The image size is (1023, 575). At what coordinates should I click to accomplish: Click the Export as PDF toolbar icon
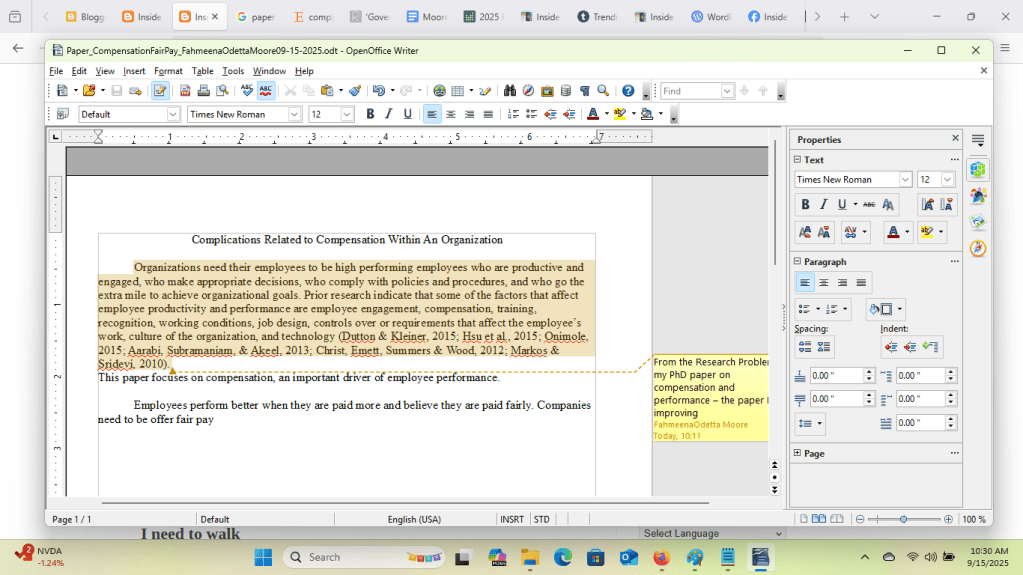185,91
